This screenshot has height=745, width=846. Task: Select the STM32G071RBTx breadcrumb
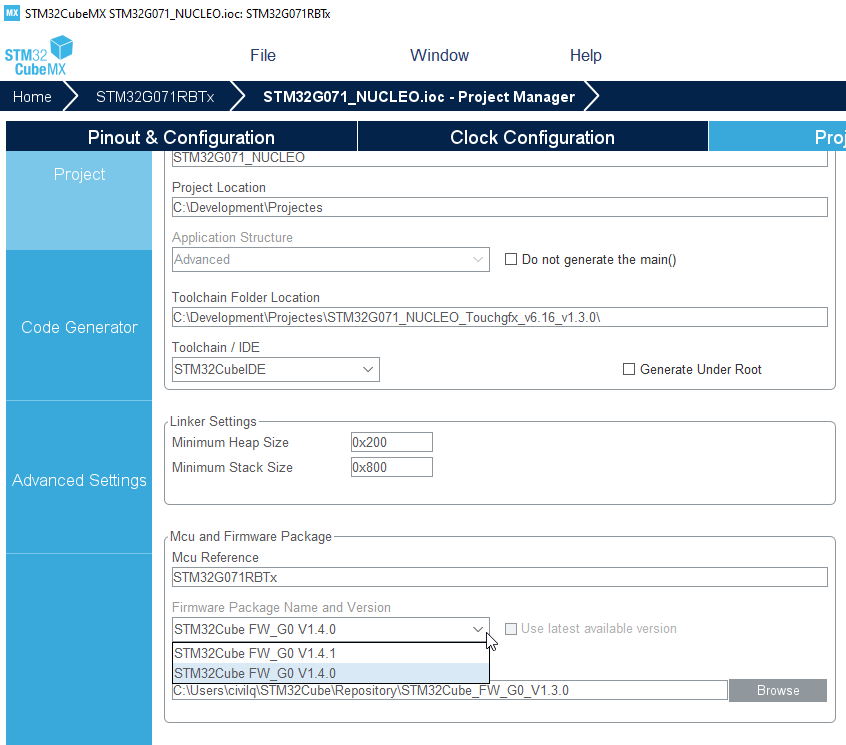coord(155,97)
